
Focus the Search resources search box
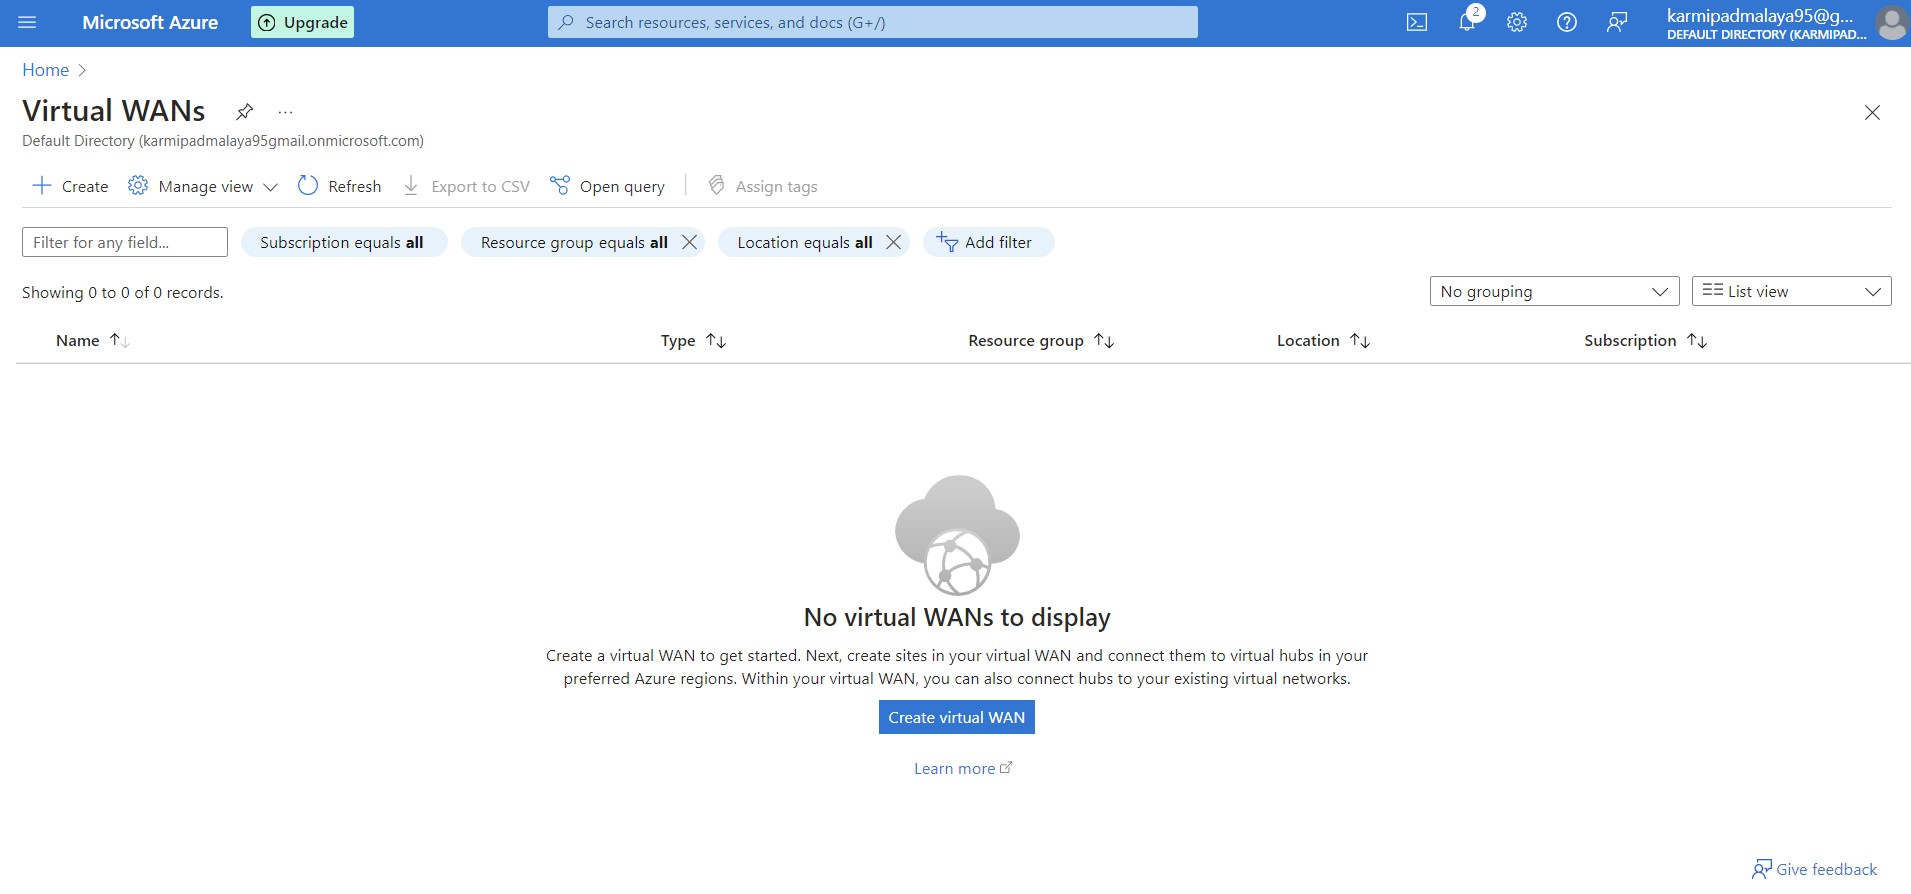(872, 22)
